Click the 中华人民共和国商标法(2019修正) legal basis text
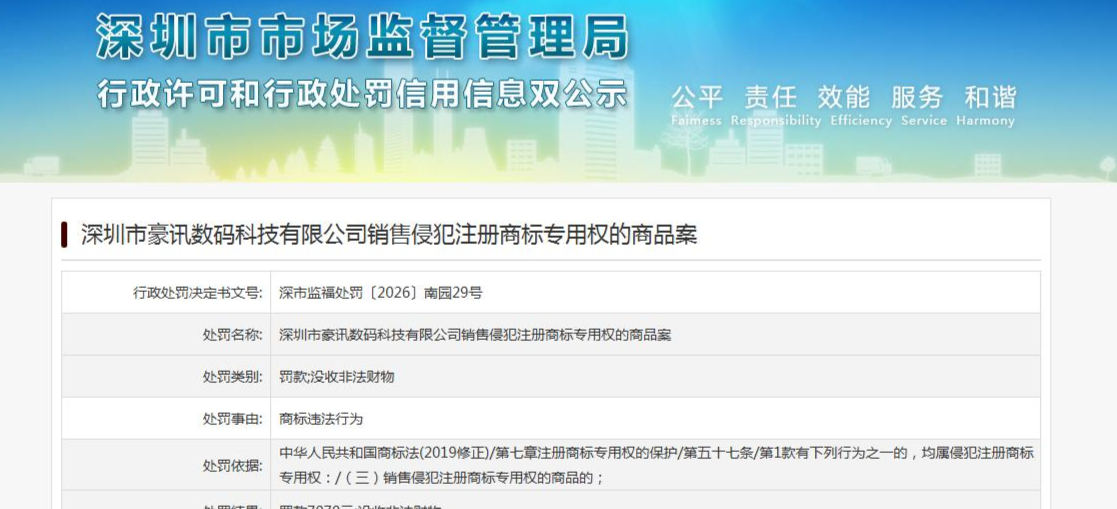Screen dimensions: 1117x509 pos(656,465)
